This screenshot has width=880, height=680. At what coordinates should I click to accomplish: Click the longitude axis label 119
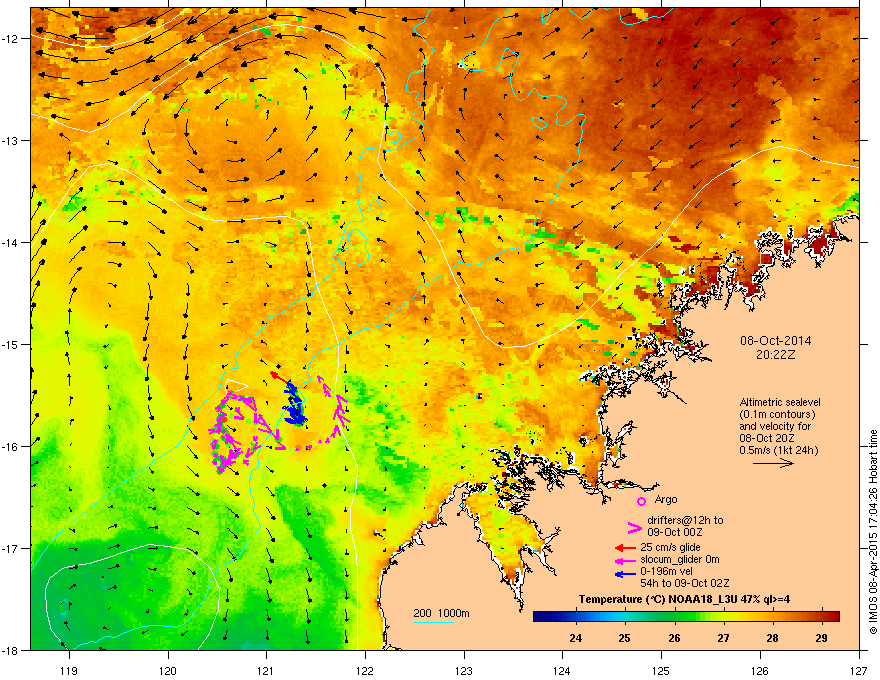69,670
